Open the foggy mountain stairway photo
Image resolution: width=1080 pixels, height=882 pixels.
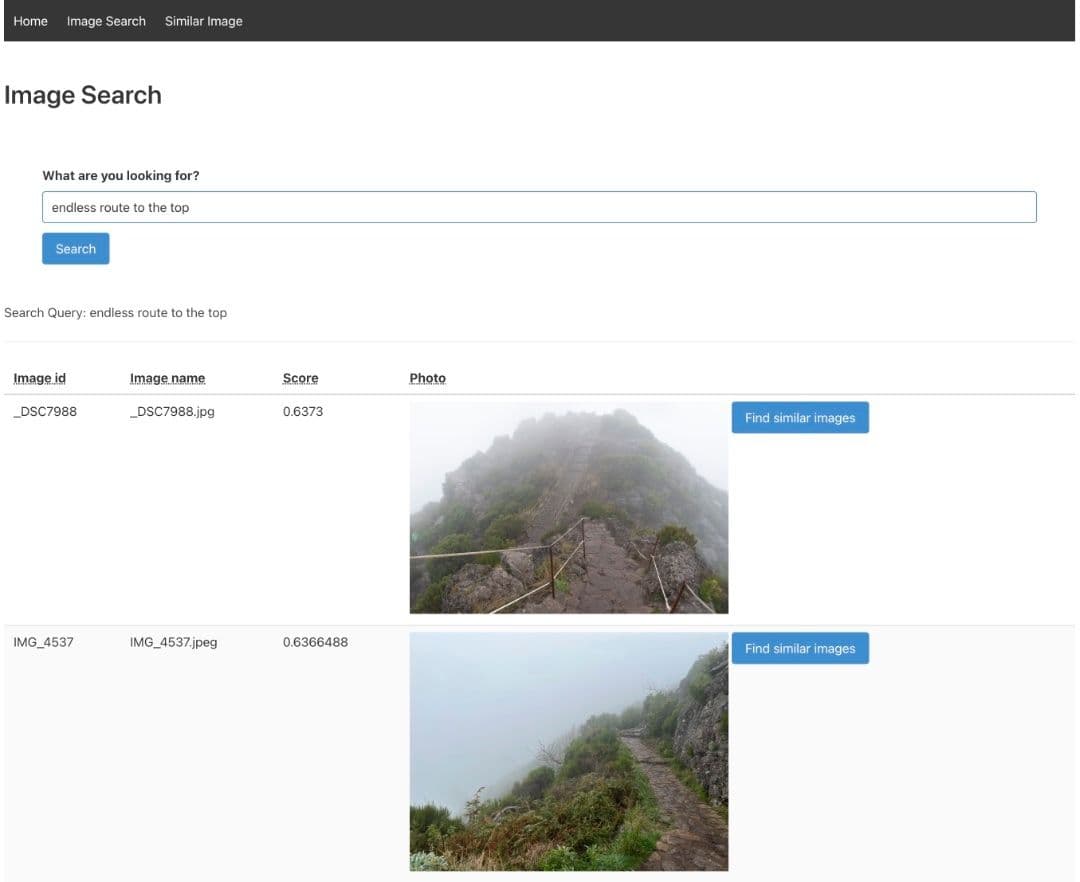point(568,507)
